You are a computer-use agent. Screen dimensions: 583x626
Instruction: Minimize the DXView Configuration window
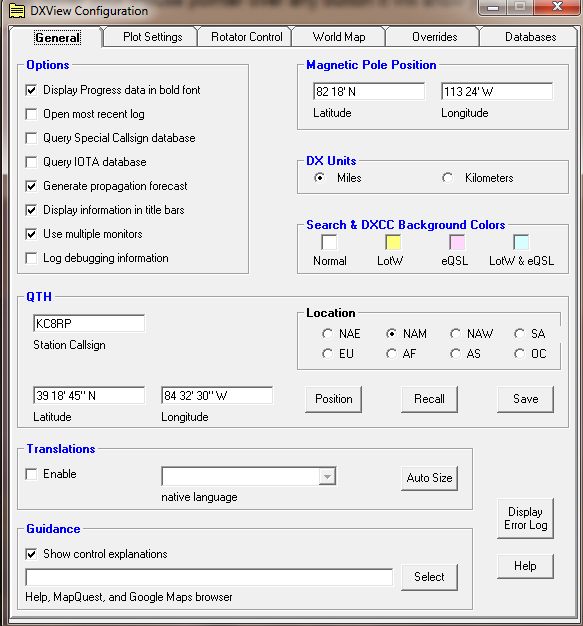[x=493, y=8]
